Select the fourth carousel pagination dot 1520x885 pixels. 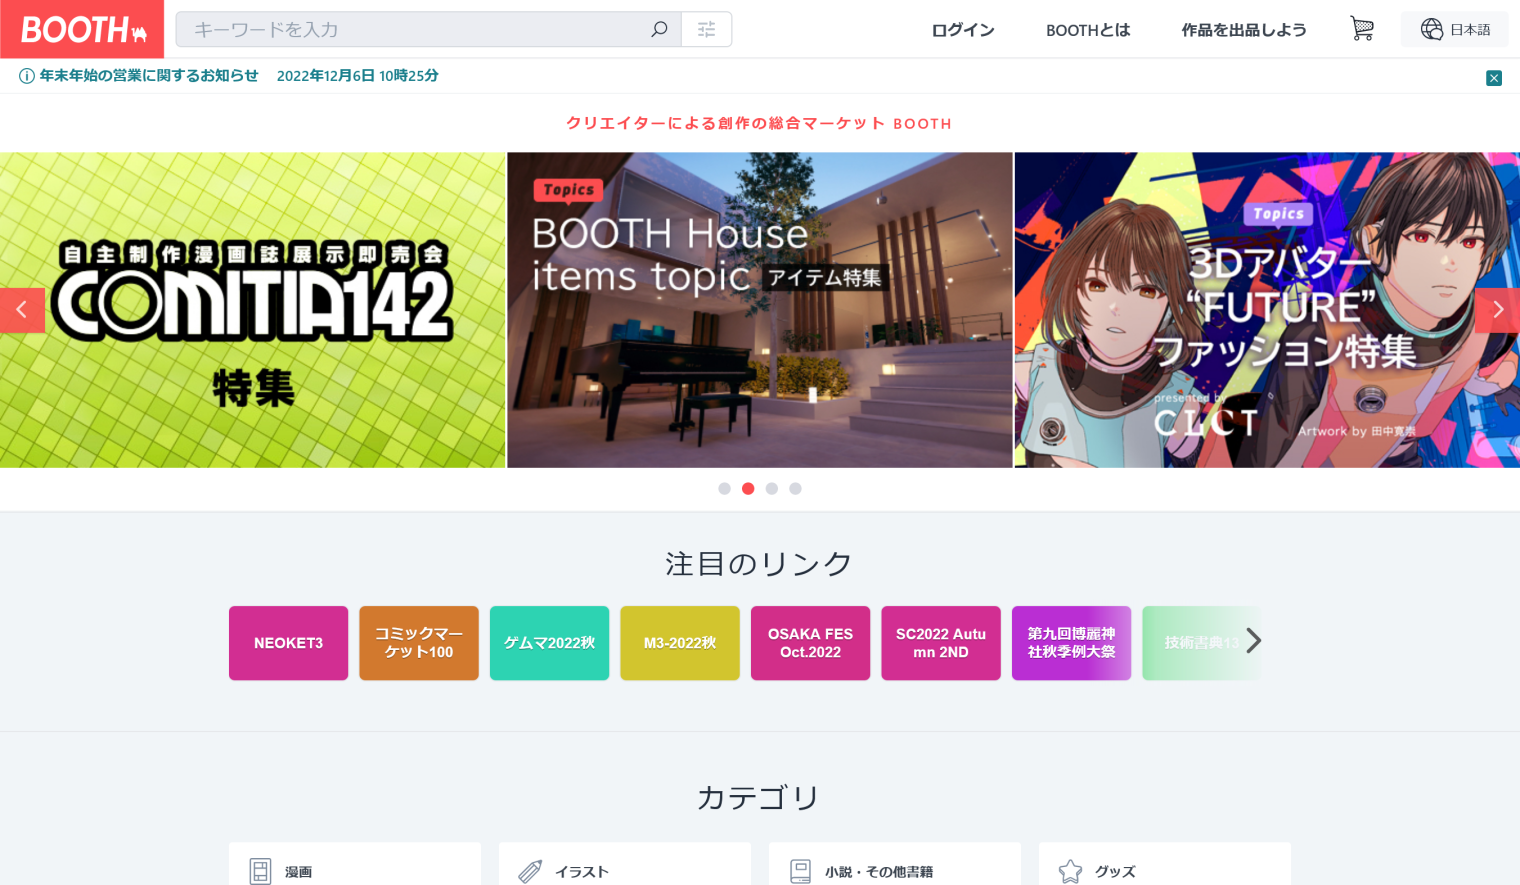795,489
